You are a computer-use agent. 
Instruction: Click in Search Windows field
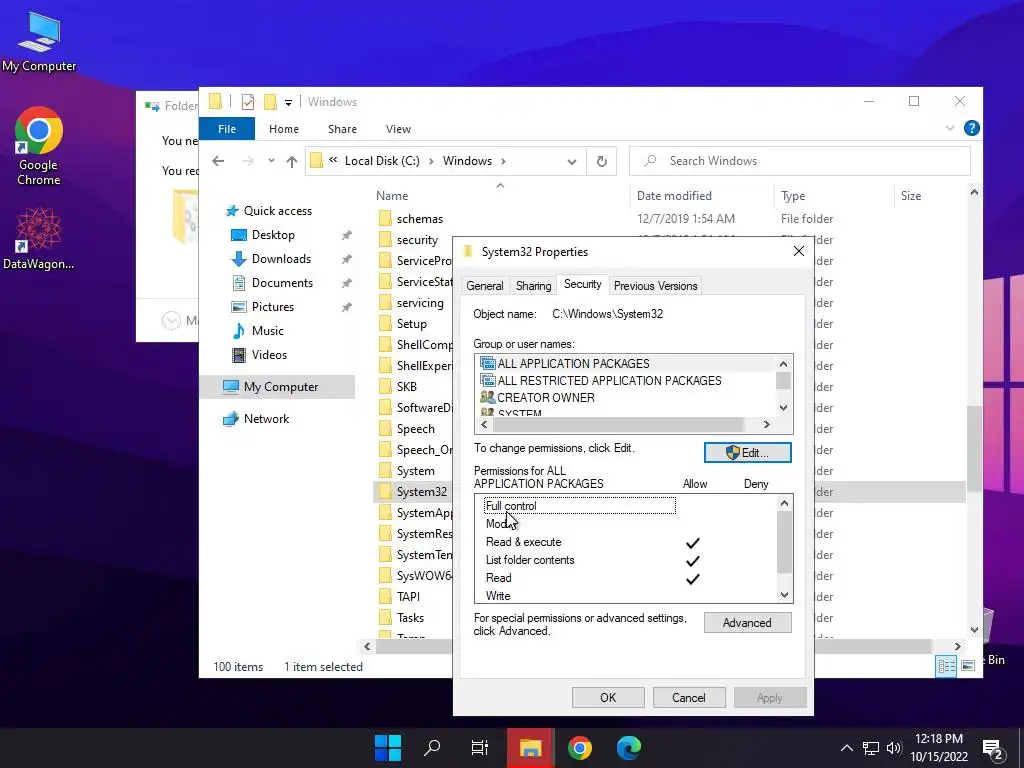(799, 161)
